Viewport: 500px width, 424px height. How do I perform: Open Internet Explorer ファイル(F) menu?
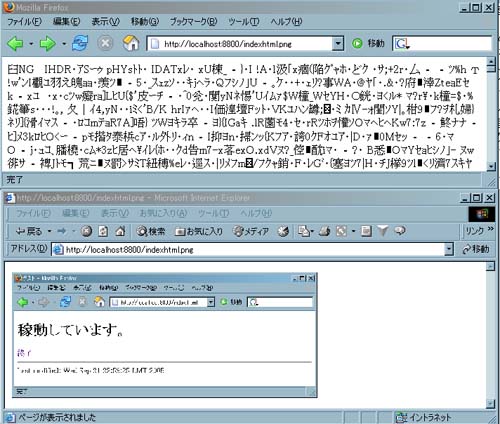point(33,213)
